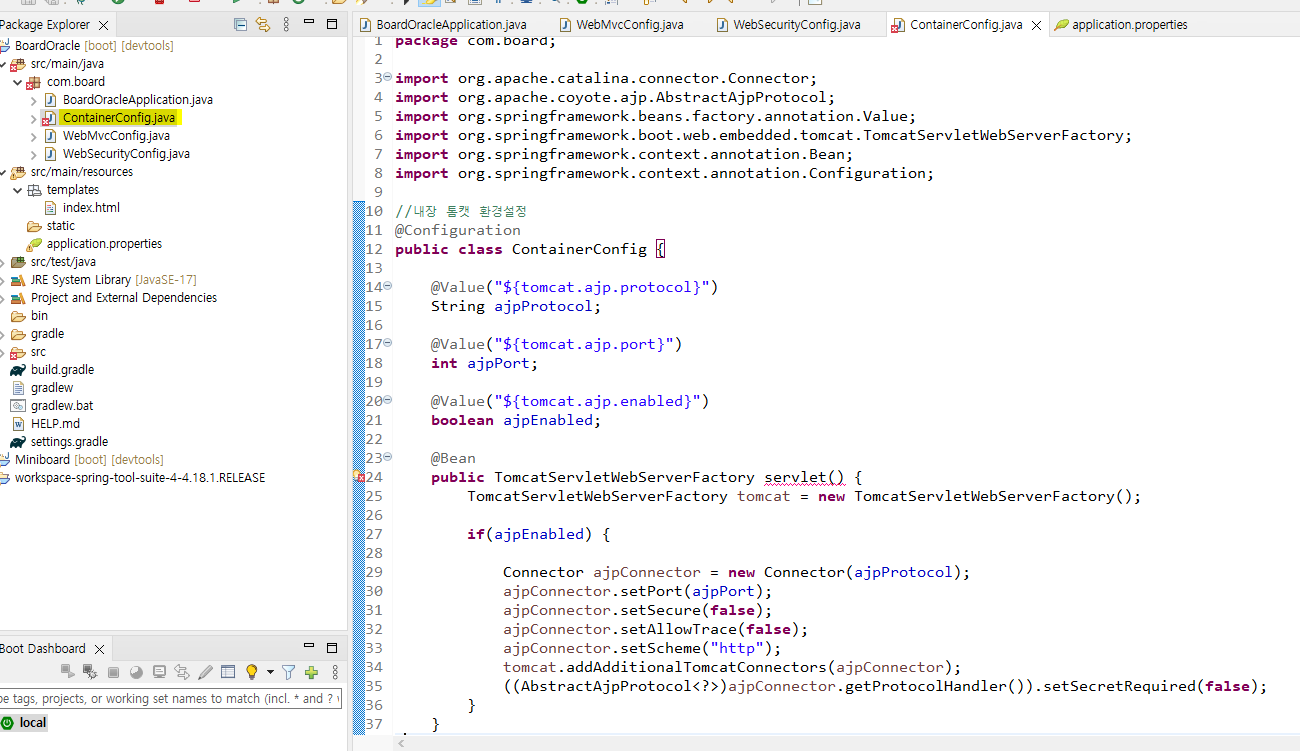Close the ContainerConfig.java editor tab
Viewport: 1300px width, 751px height.
point(1036,25)
